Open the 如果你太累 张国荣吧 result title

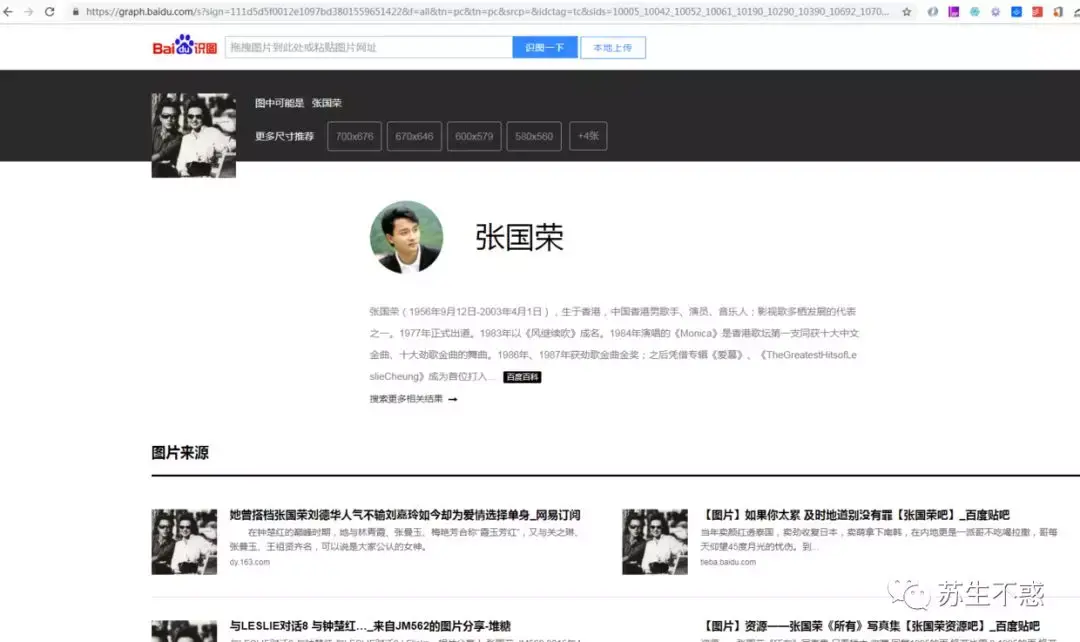855,515
